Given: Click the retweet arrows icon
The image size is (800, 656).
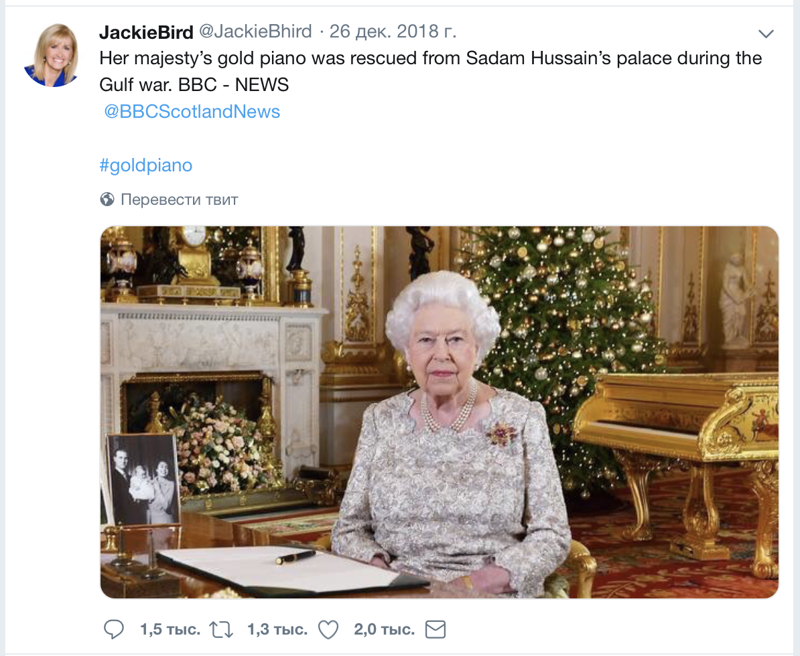Looking at the screenshot, I should tap(222, 630).
